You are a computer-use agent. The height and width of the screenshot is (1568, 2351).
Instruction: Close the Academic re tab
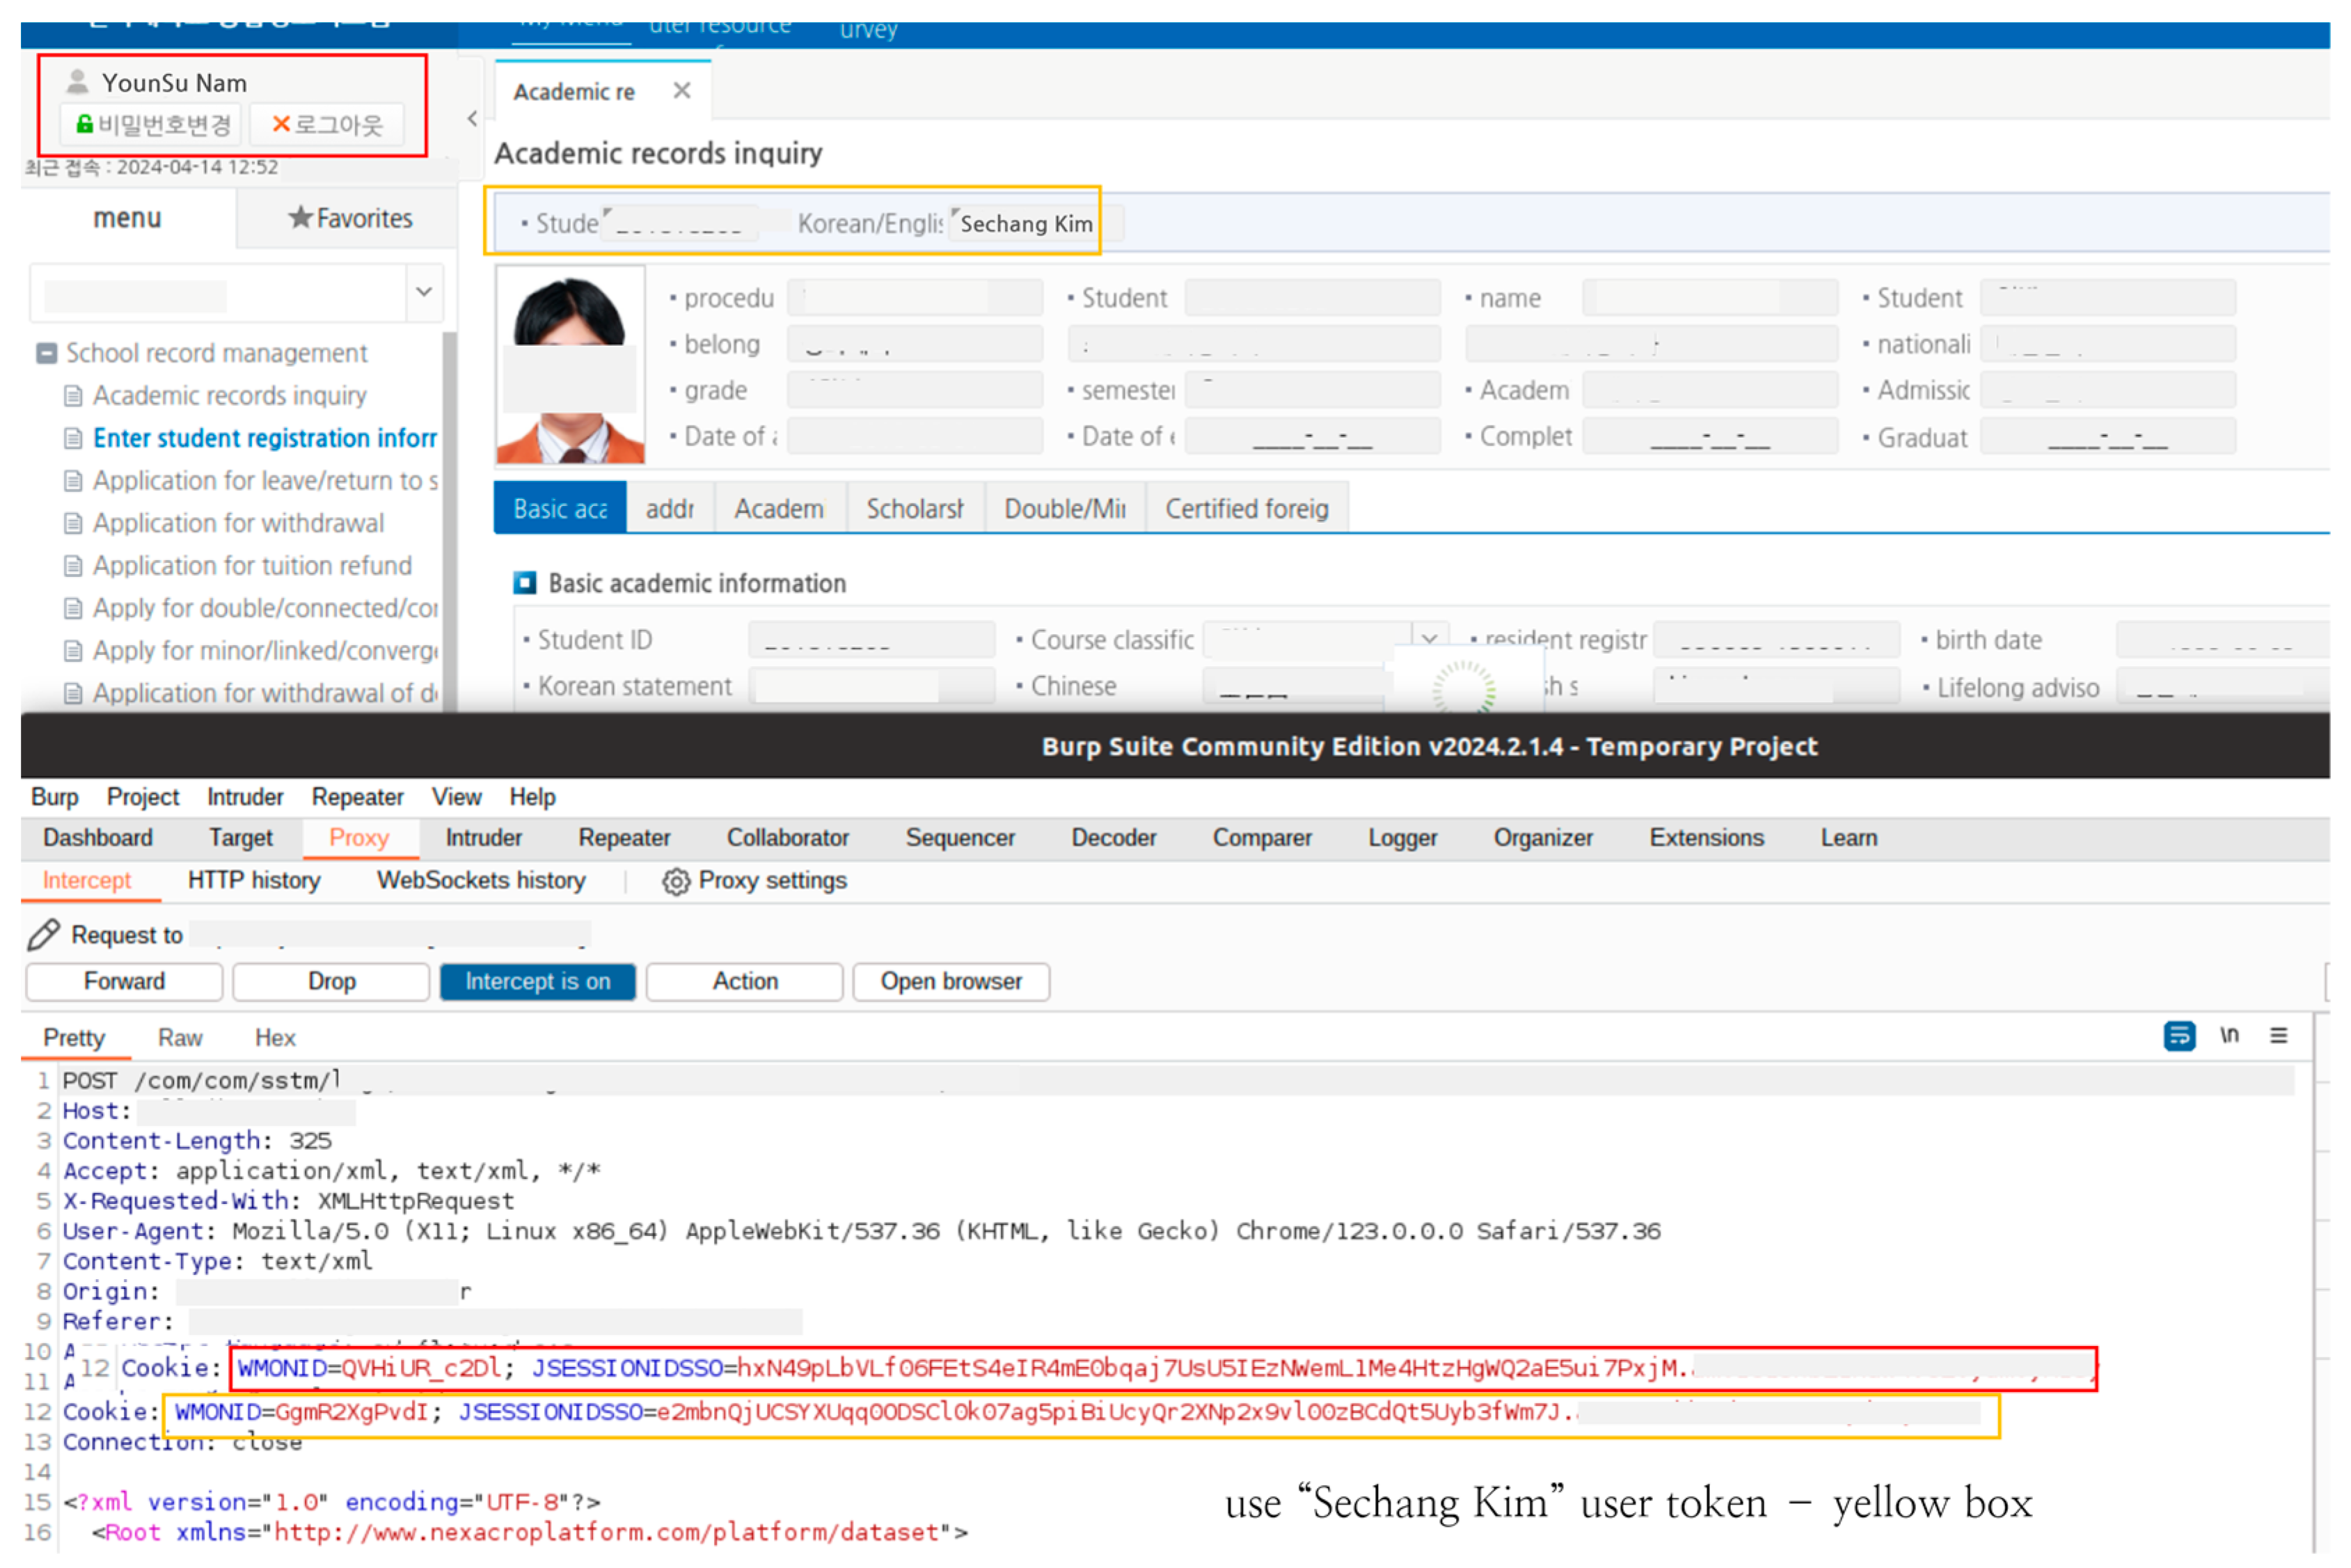682,91
